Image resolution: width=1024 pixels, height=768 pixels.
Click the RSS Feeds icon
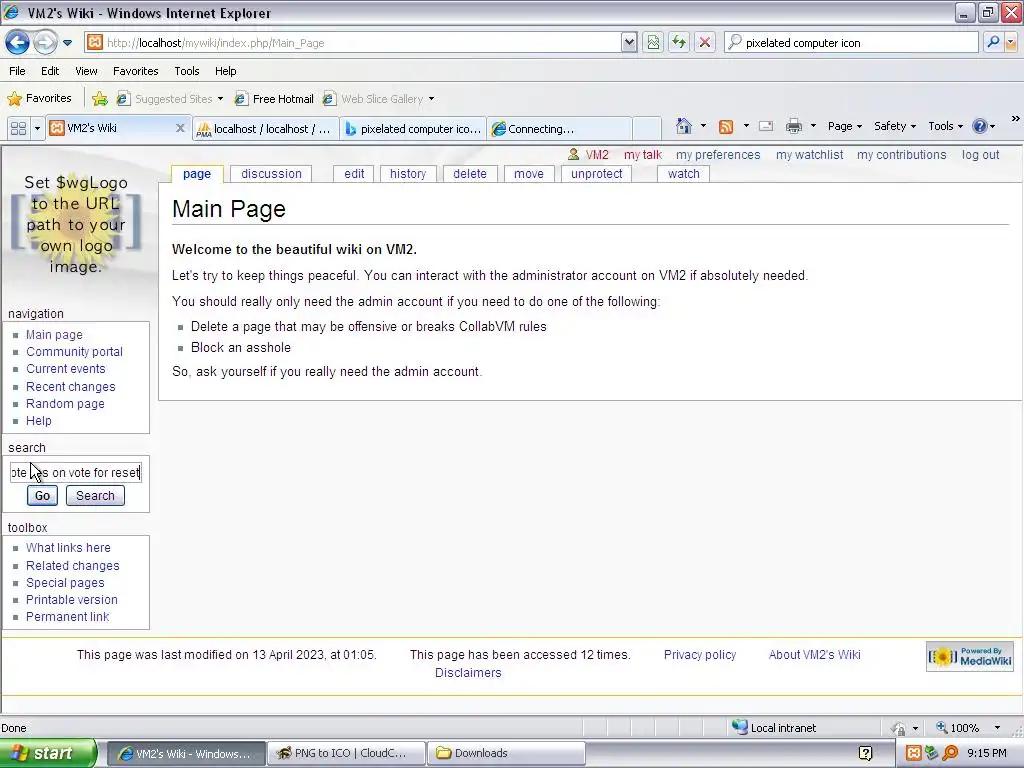[x=726, y=126]
